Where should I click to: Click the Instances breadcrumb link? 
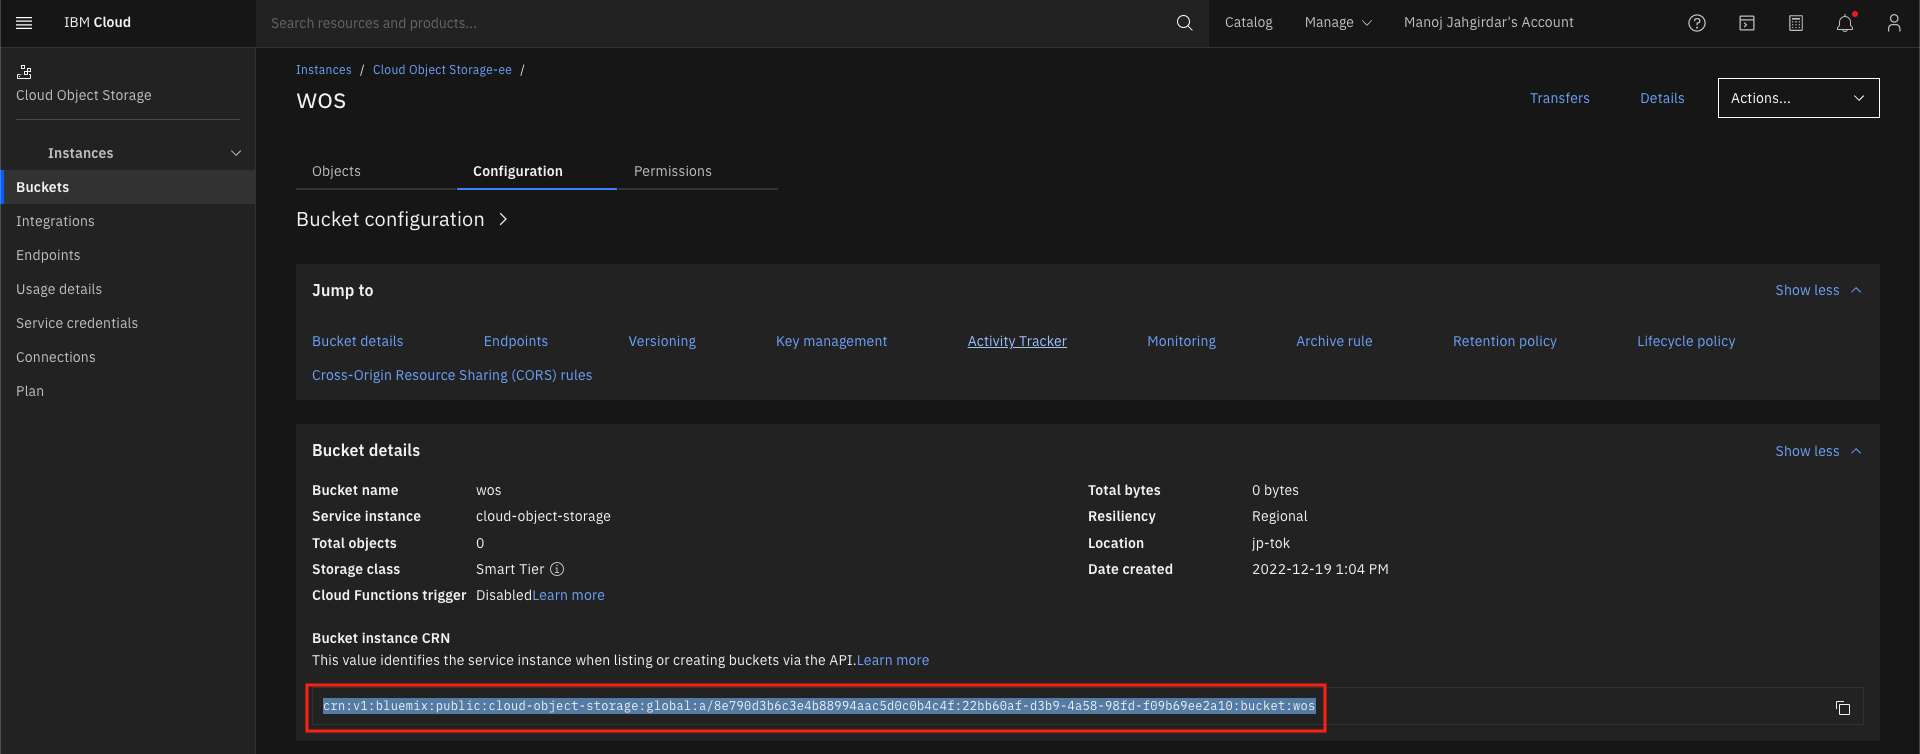click(x=324, y=70)
